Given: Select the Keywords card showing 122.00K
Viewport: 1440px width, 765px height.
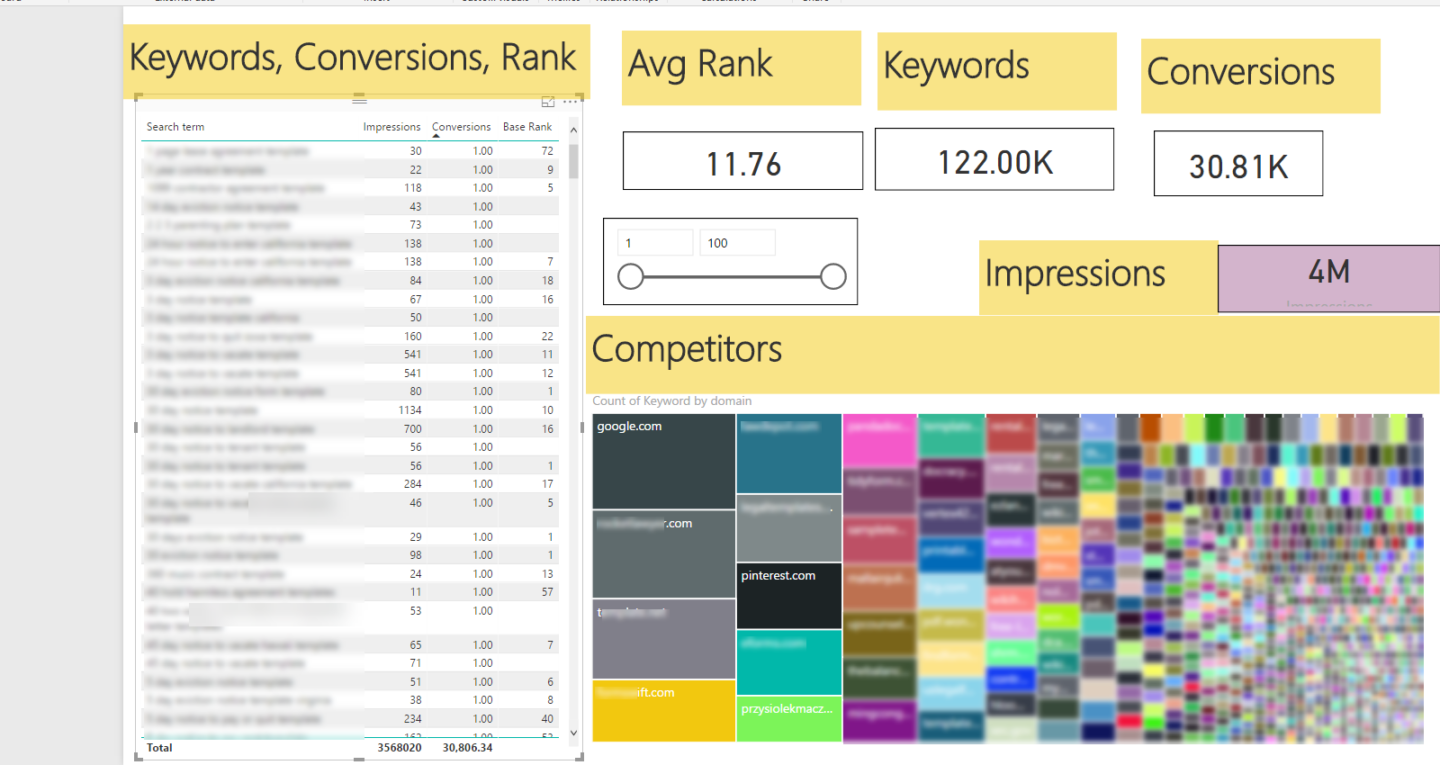Looking at the screenshot, I should (994, 160).
